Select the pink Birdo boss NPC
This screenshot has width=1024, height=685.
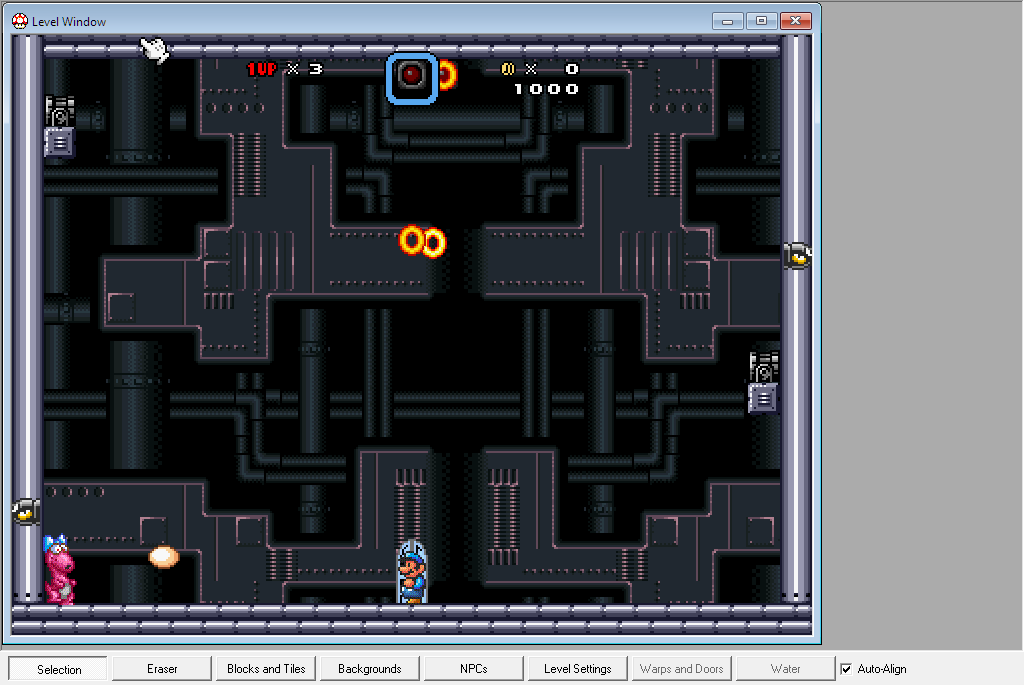coord(59,569)
